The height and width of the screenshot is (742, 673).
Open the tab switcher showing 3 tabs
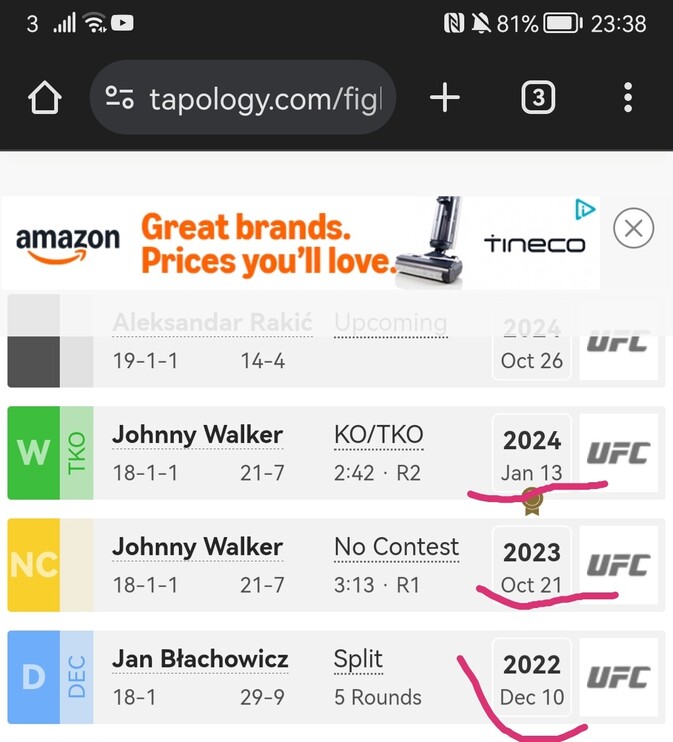click(x=538, y=98)
